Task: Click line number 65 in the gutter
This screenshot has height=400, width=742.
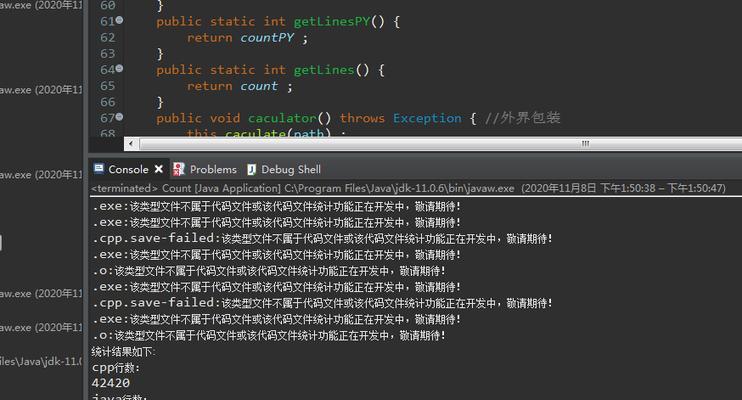Action: point(108,86)
